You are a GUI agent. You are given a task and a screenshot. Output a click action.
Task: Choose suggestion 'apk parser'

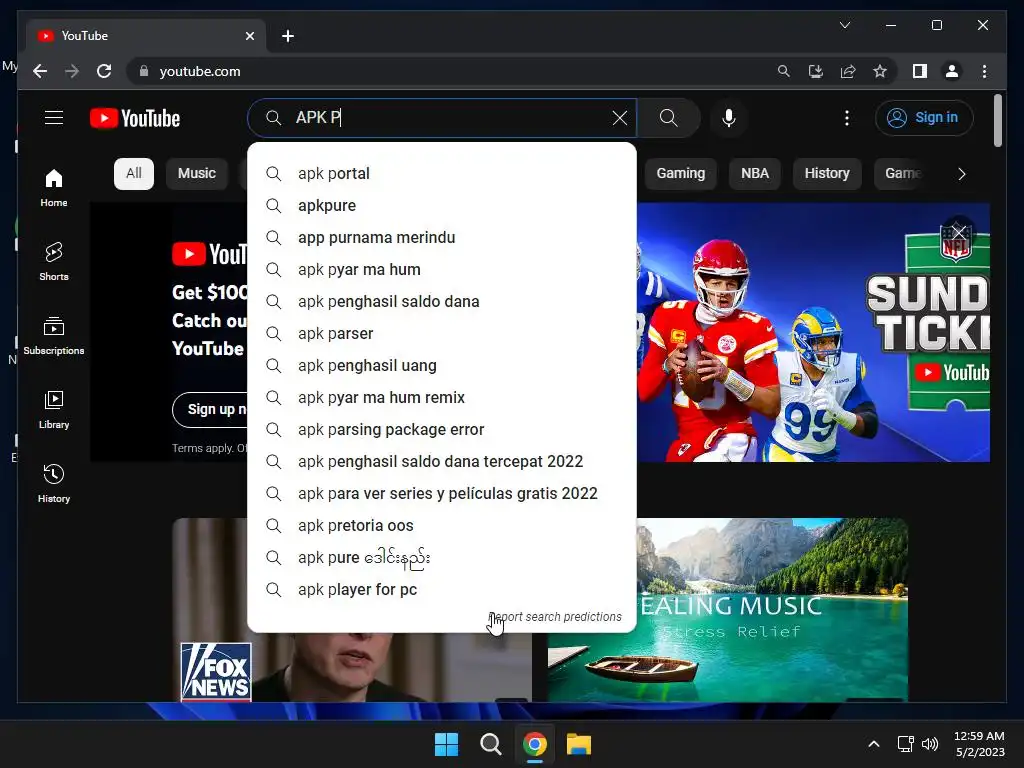coord(442,334)
